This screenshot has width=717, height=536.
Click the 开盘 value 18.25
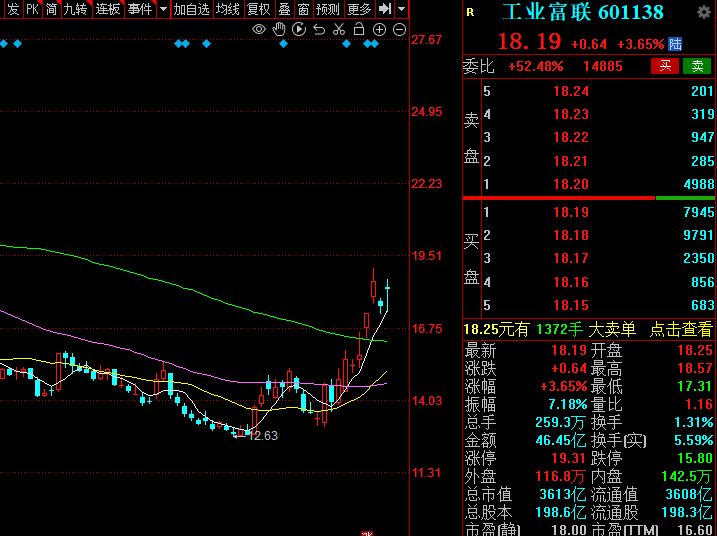pos(695,350)
